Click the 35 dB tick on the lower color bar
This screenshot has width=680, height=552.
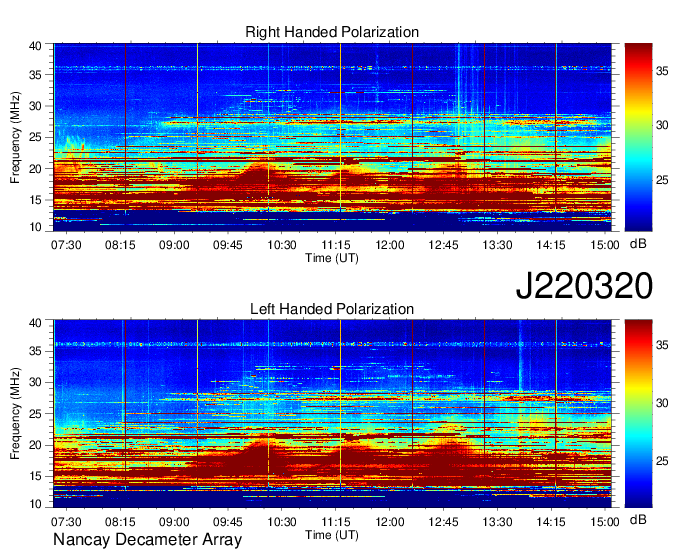(662, 345)
